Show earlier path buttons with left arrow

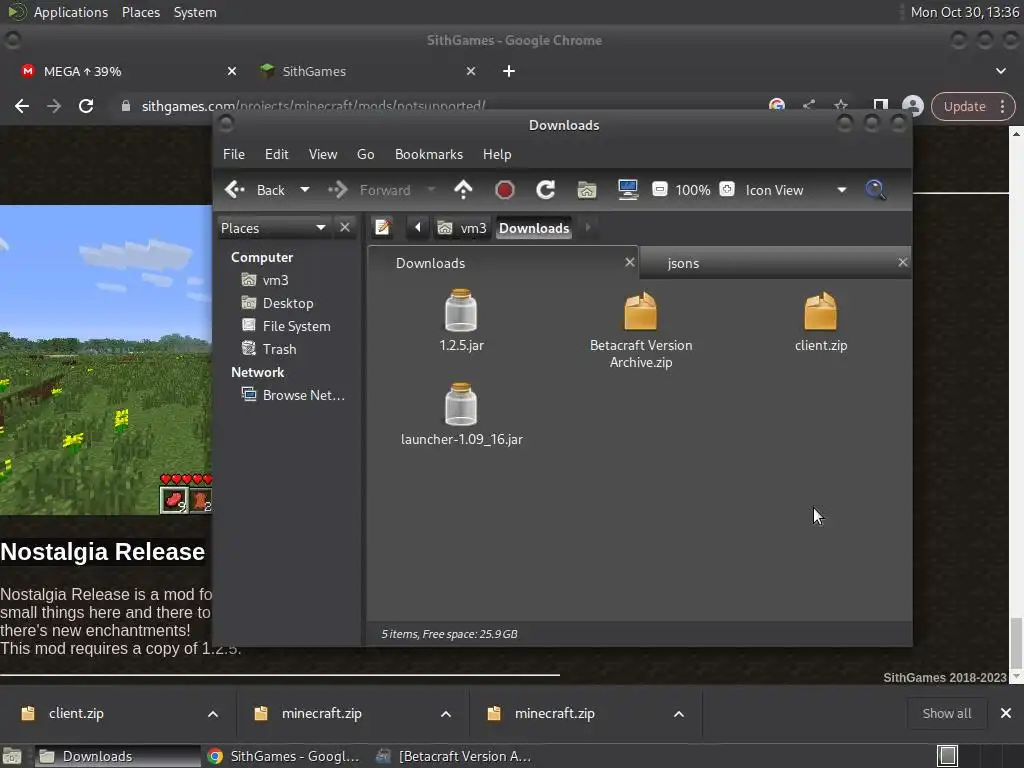[418, 227]
